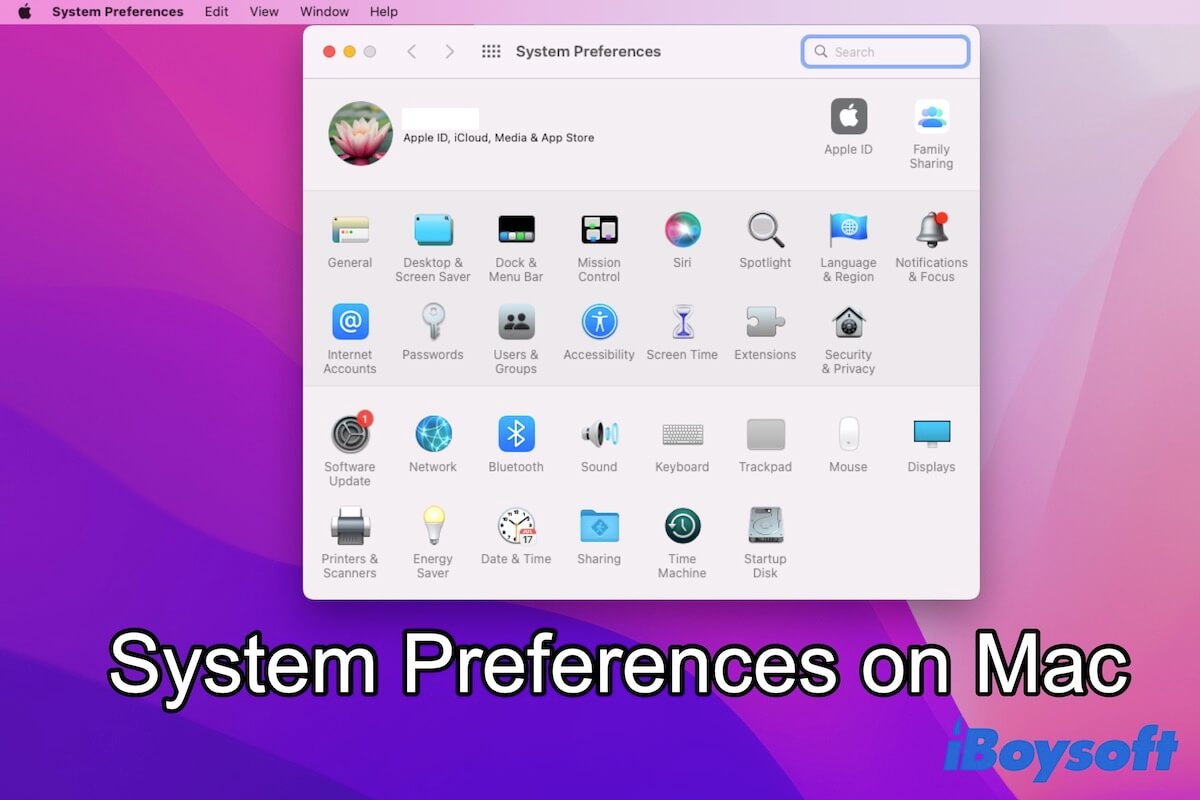Open Notifications & Focus settings
This screenshot has height=800, width=1200.
tap(931, 231)
